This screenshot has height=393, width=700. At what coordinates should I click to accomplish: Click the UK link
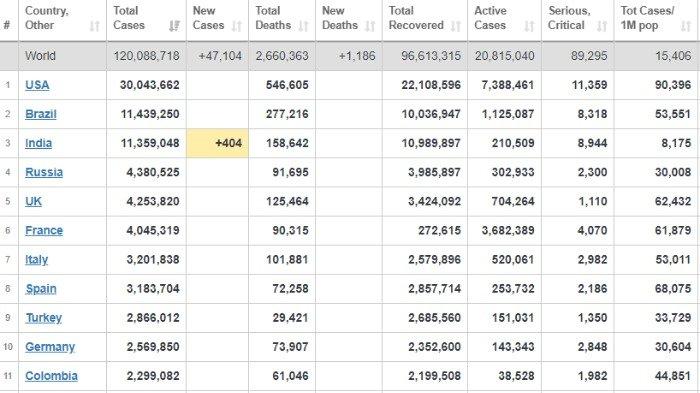pos(33,201)
